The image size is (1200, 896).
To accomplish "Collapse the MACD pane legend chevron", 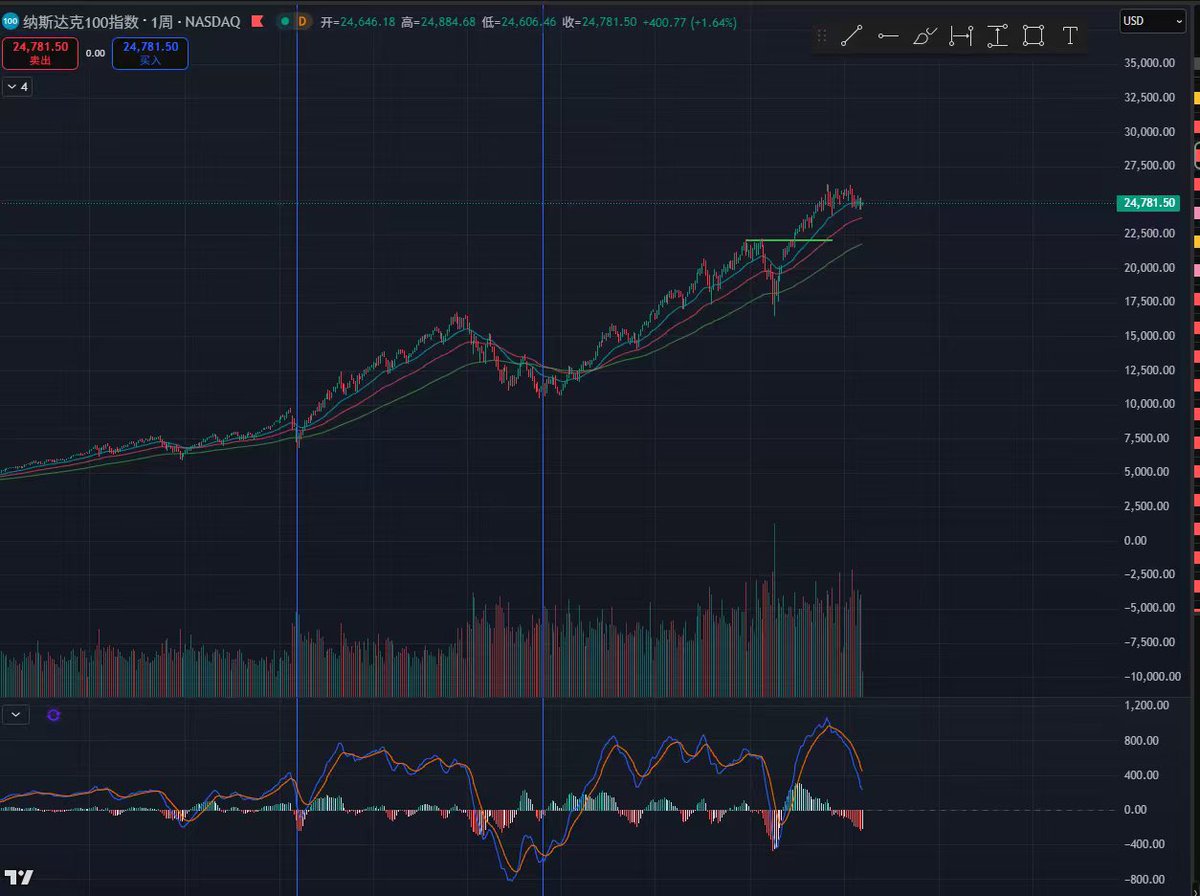I will 16,715.
